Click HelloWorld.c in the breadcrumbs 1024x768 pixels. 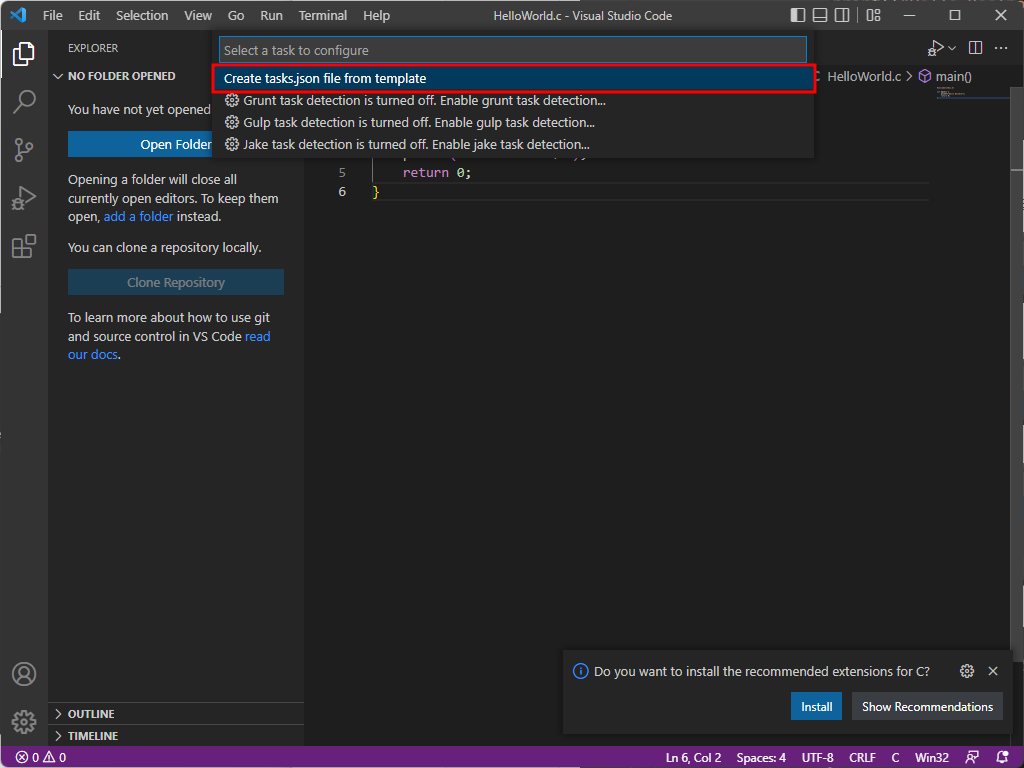(863, 76)
